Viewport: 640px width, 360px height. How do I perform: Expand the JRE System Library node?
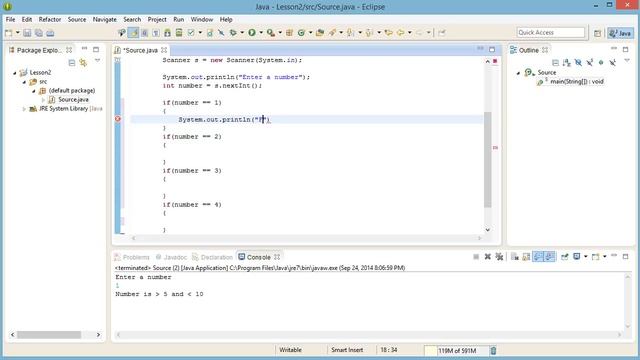pos(24,109)
